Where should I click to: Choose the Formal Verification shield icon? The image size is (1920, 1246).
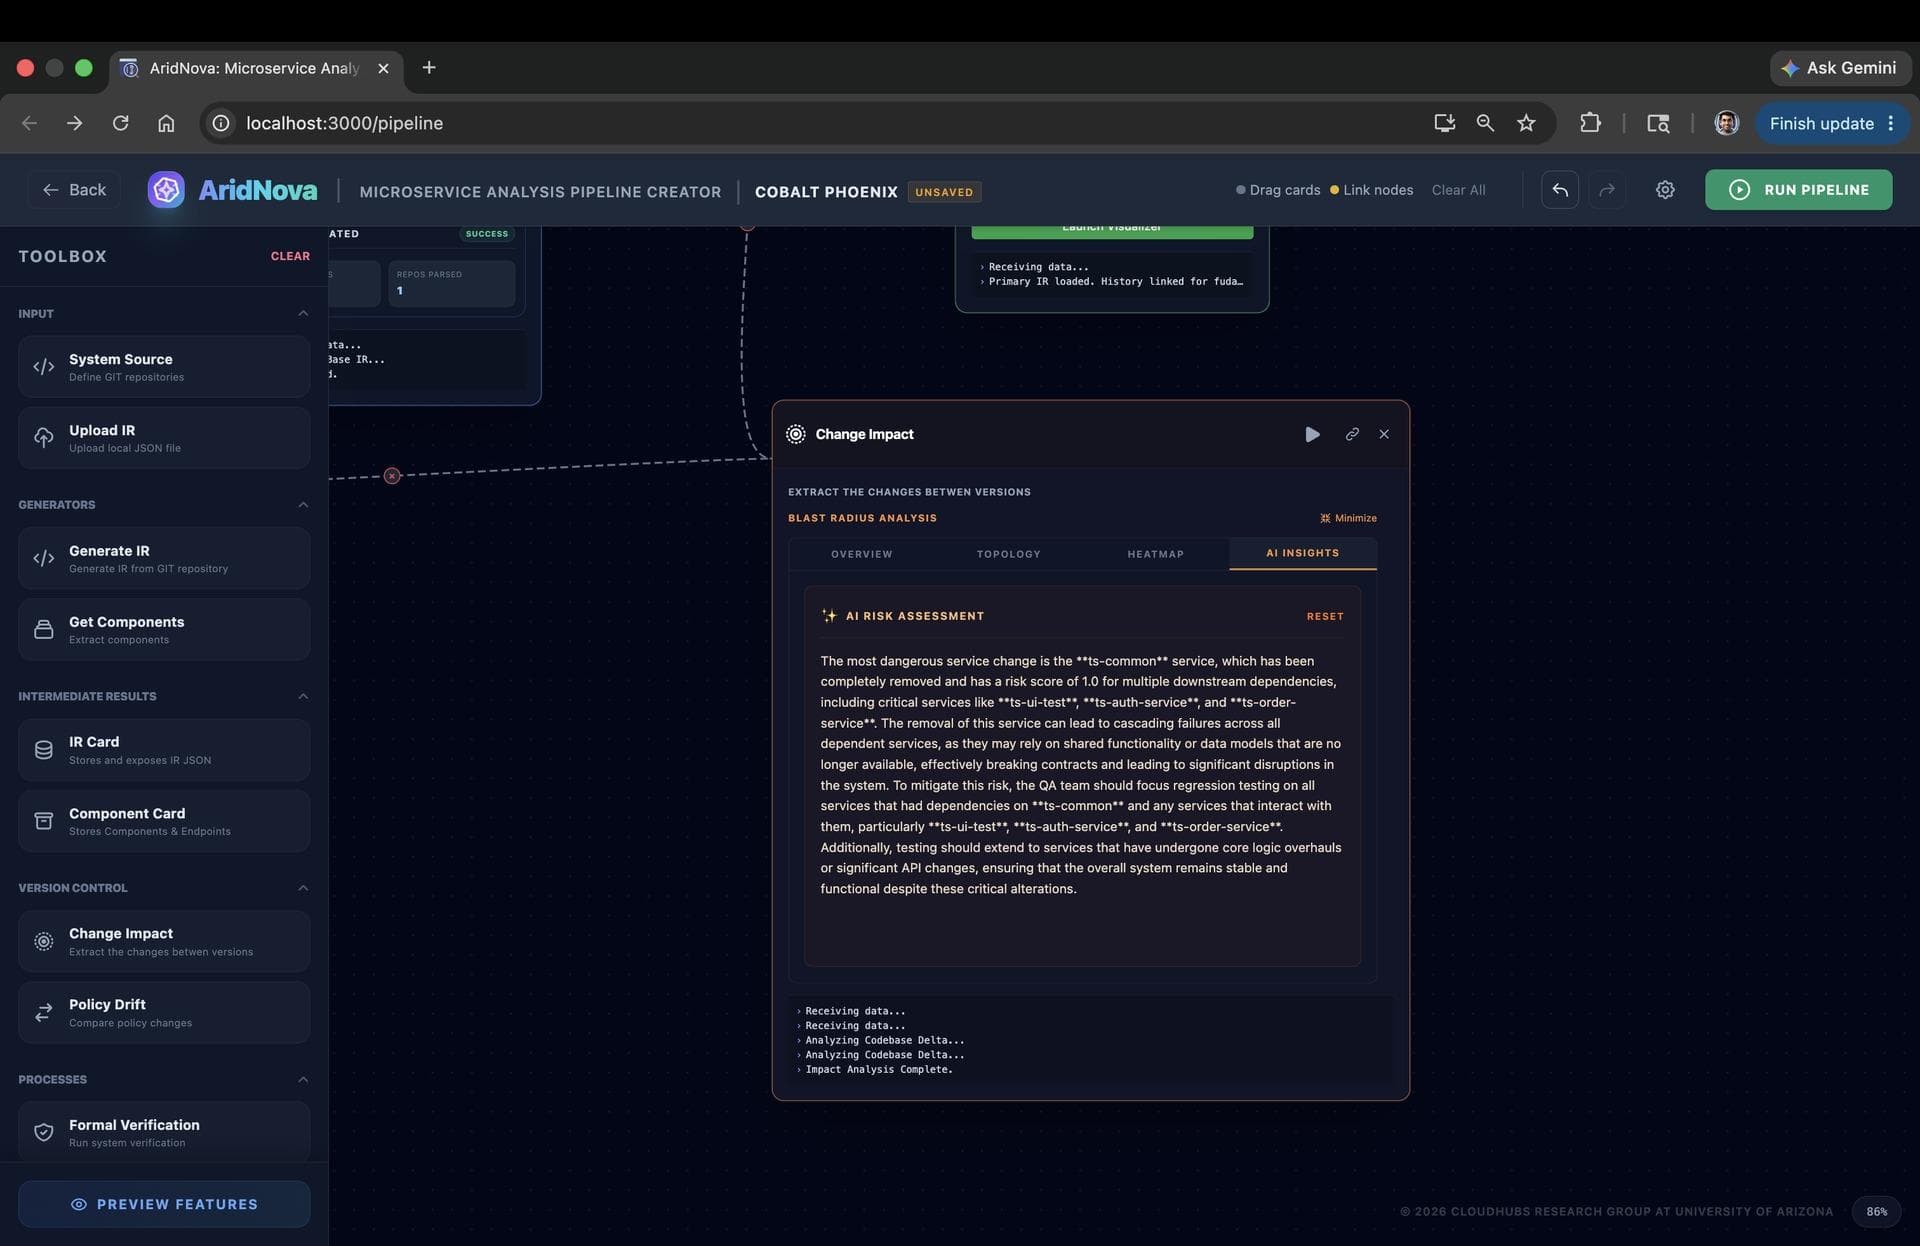click(x=44, y=1132)
